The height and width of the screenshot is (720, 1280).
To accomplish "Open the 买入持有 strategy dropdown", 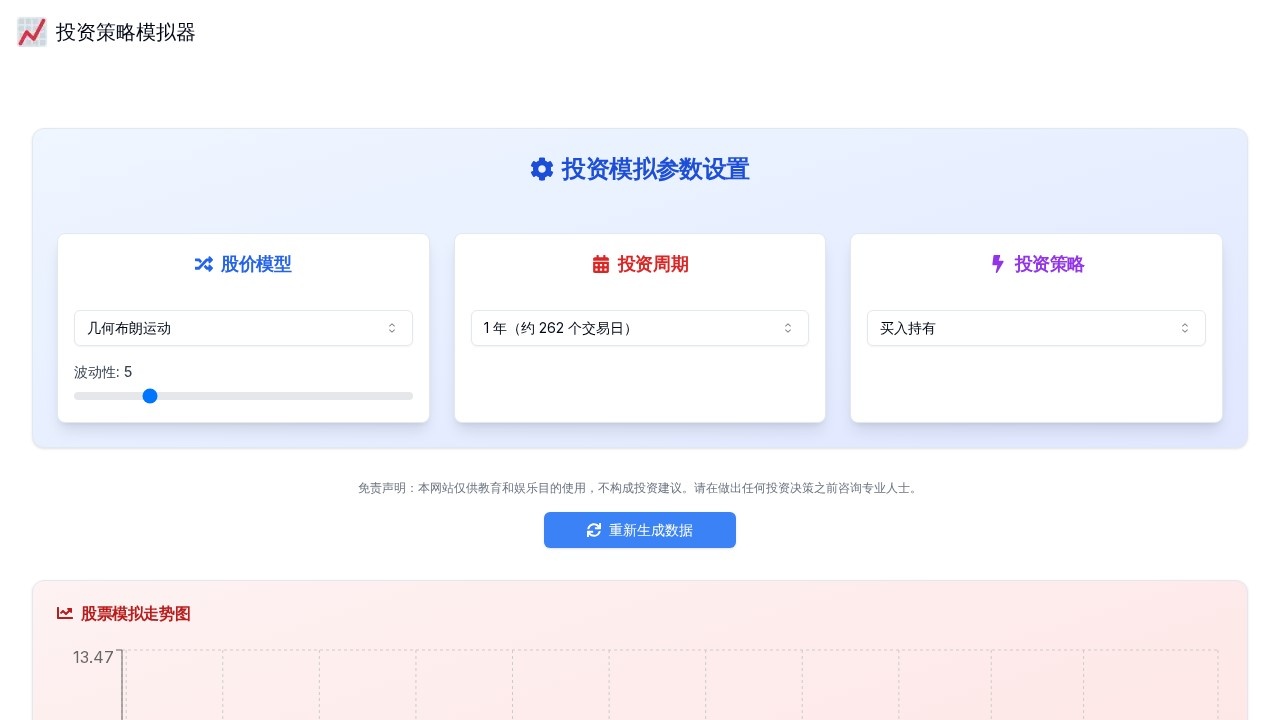I will (x=1035, y=328).
